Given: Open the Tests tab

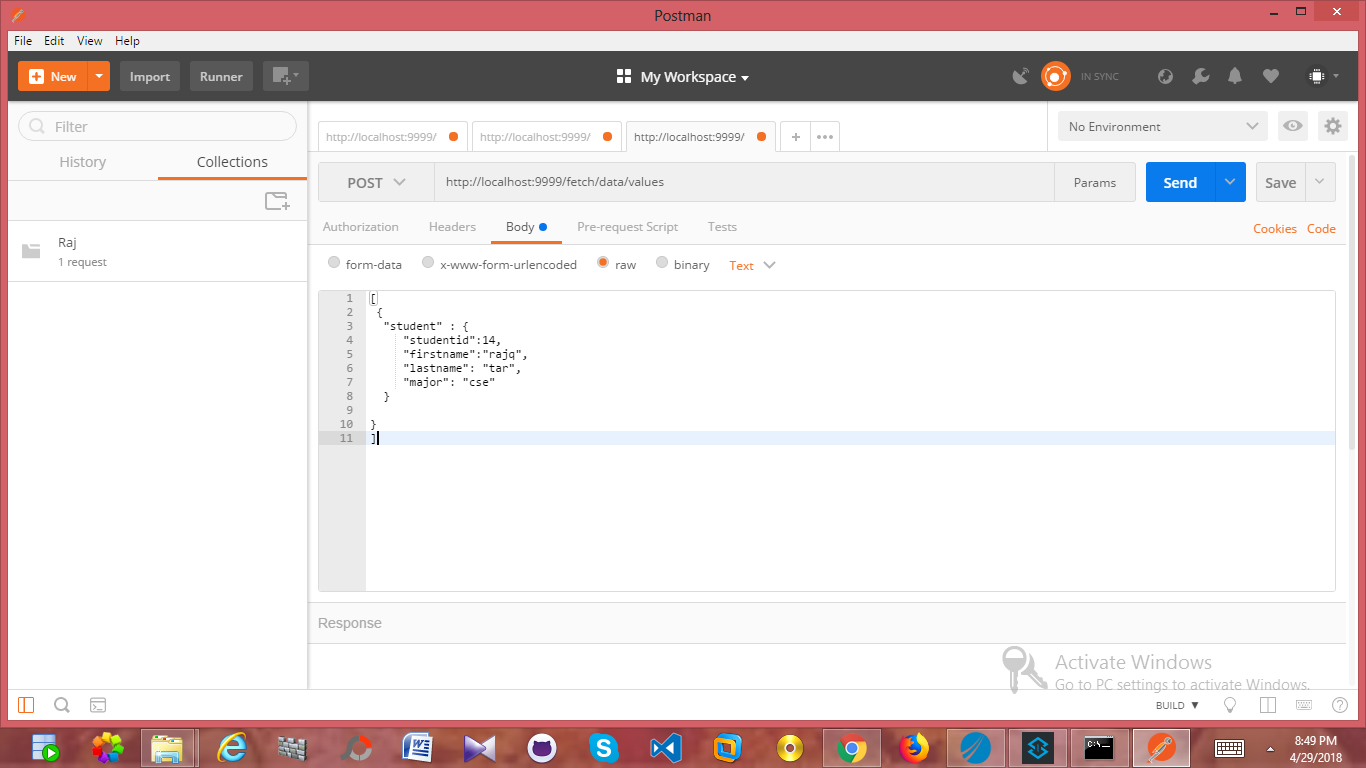Looking at the screenshot, I should [722, 227].
